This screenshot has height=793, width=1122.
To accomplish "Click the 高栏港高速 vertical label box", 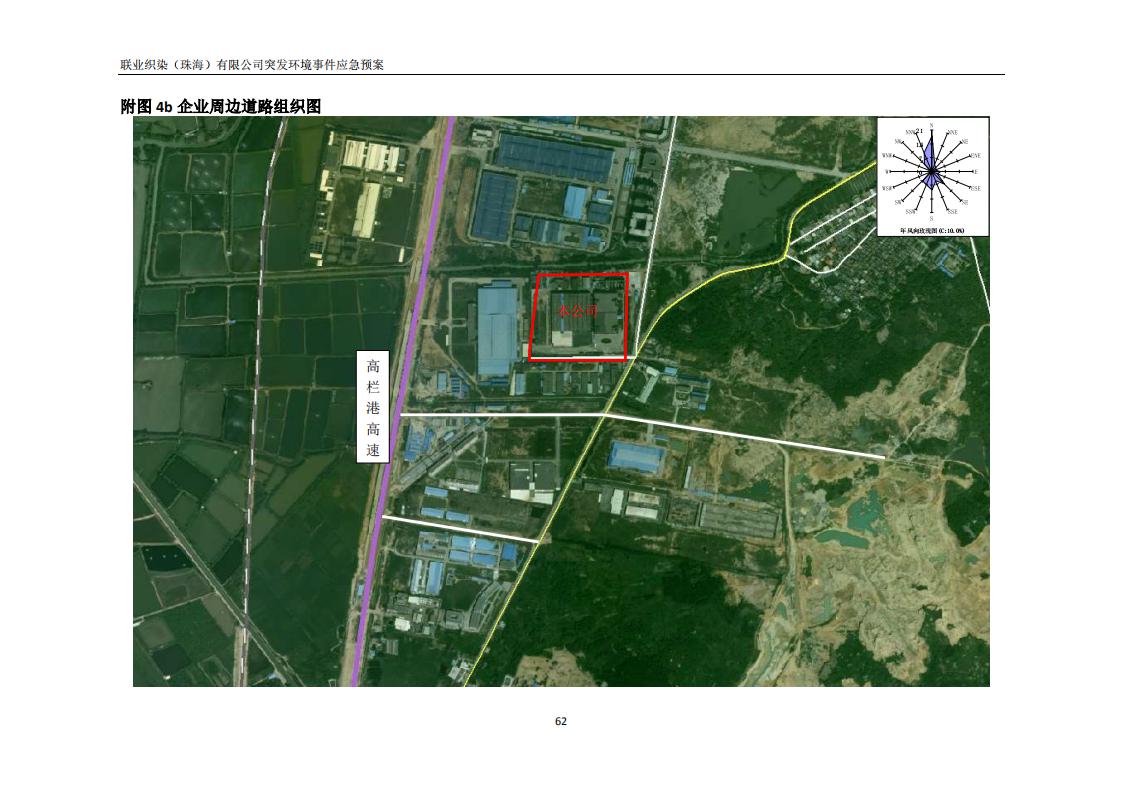I will 372,408.
